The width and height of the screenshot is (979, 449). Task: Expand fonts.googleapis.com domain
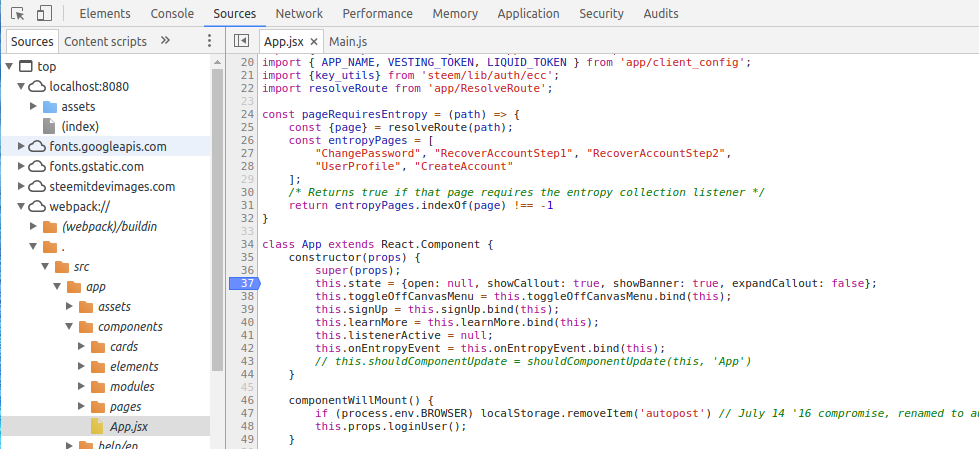[x=22, y=146]
